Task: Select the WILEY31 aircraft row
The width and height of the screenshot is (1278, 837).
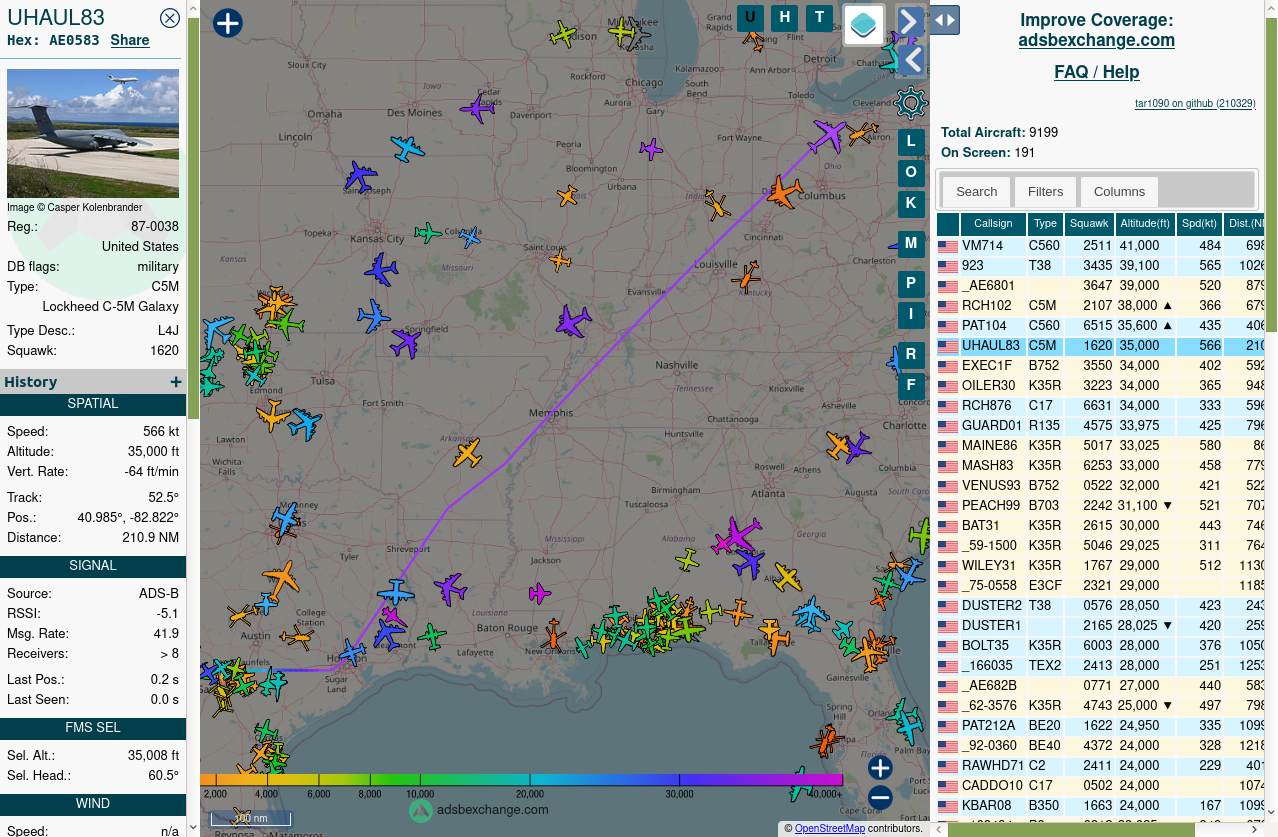Action: [x=1100, y=566]
